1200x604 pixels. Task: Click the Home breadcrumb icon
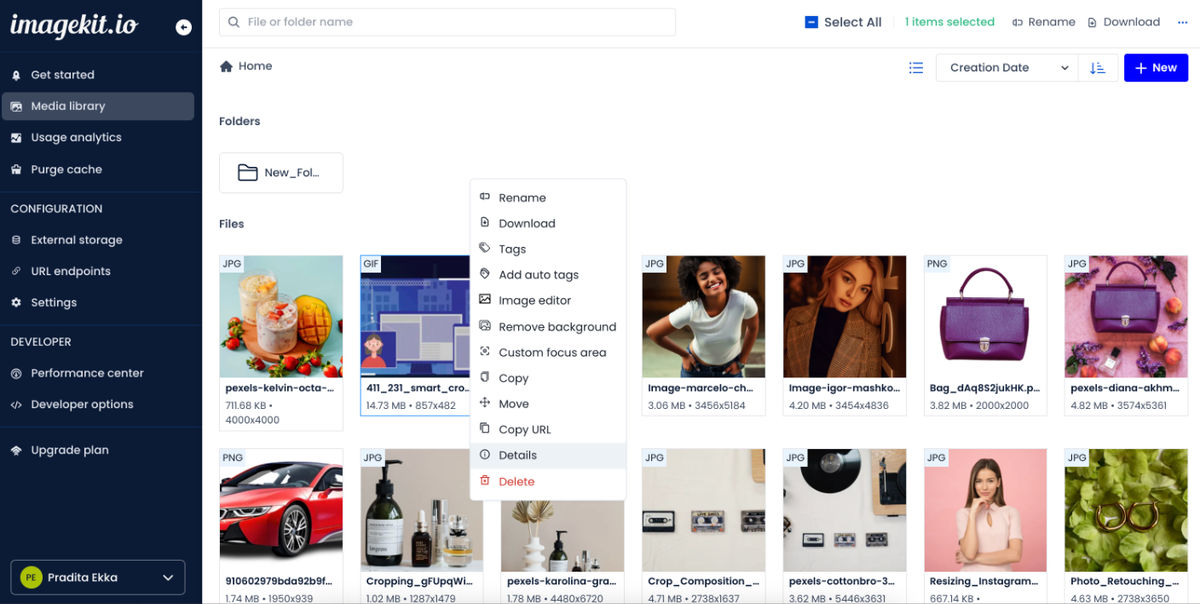226,65
